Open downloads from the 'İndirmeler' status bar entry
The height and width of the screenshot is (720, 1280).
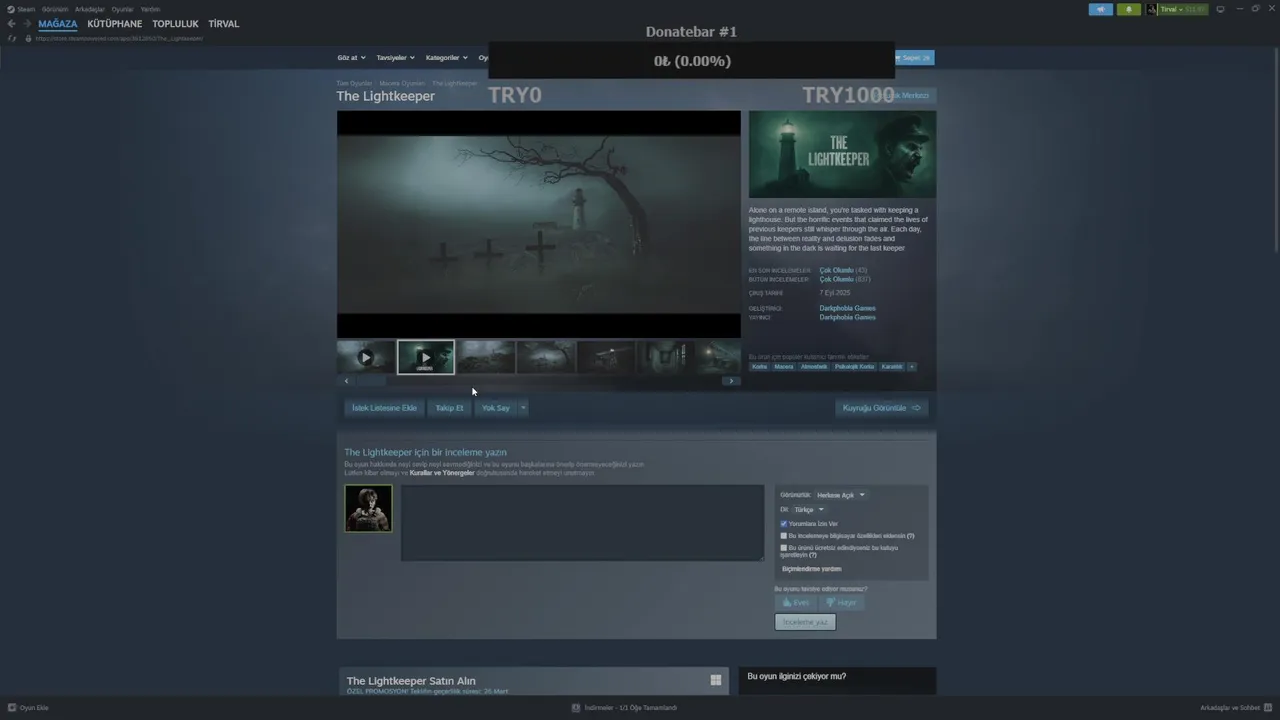tap(625, 707)
